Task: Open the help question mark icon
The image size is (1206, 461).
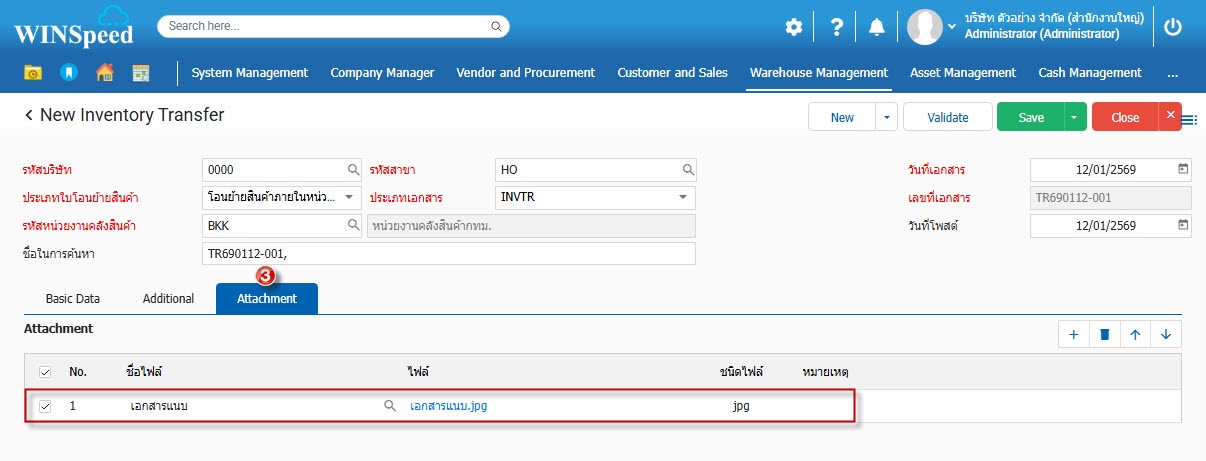Action: (836, 27)
